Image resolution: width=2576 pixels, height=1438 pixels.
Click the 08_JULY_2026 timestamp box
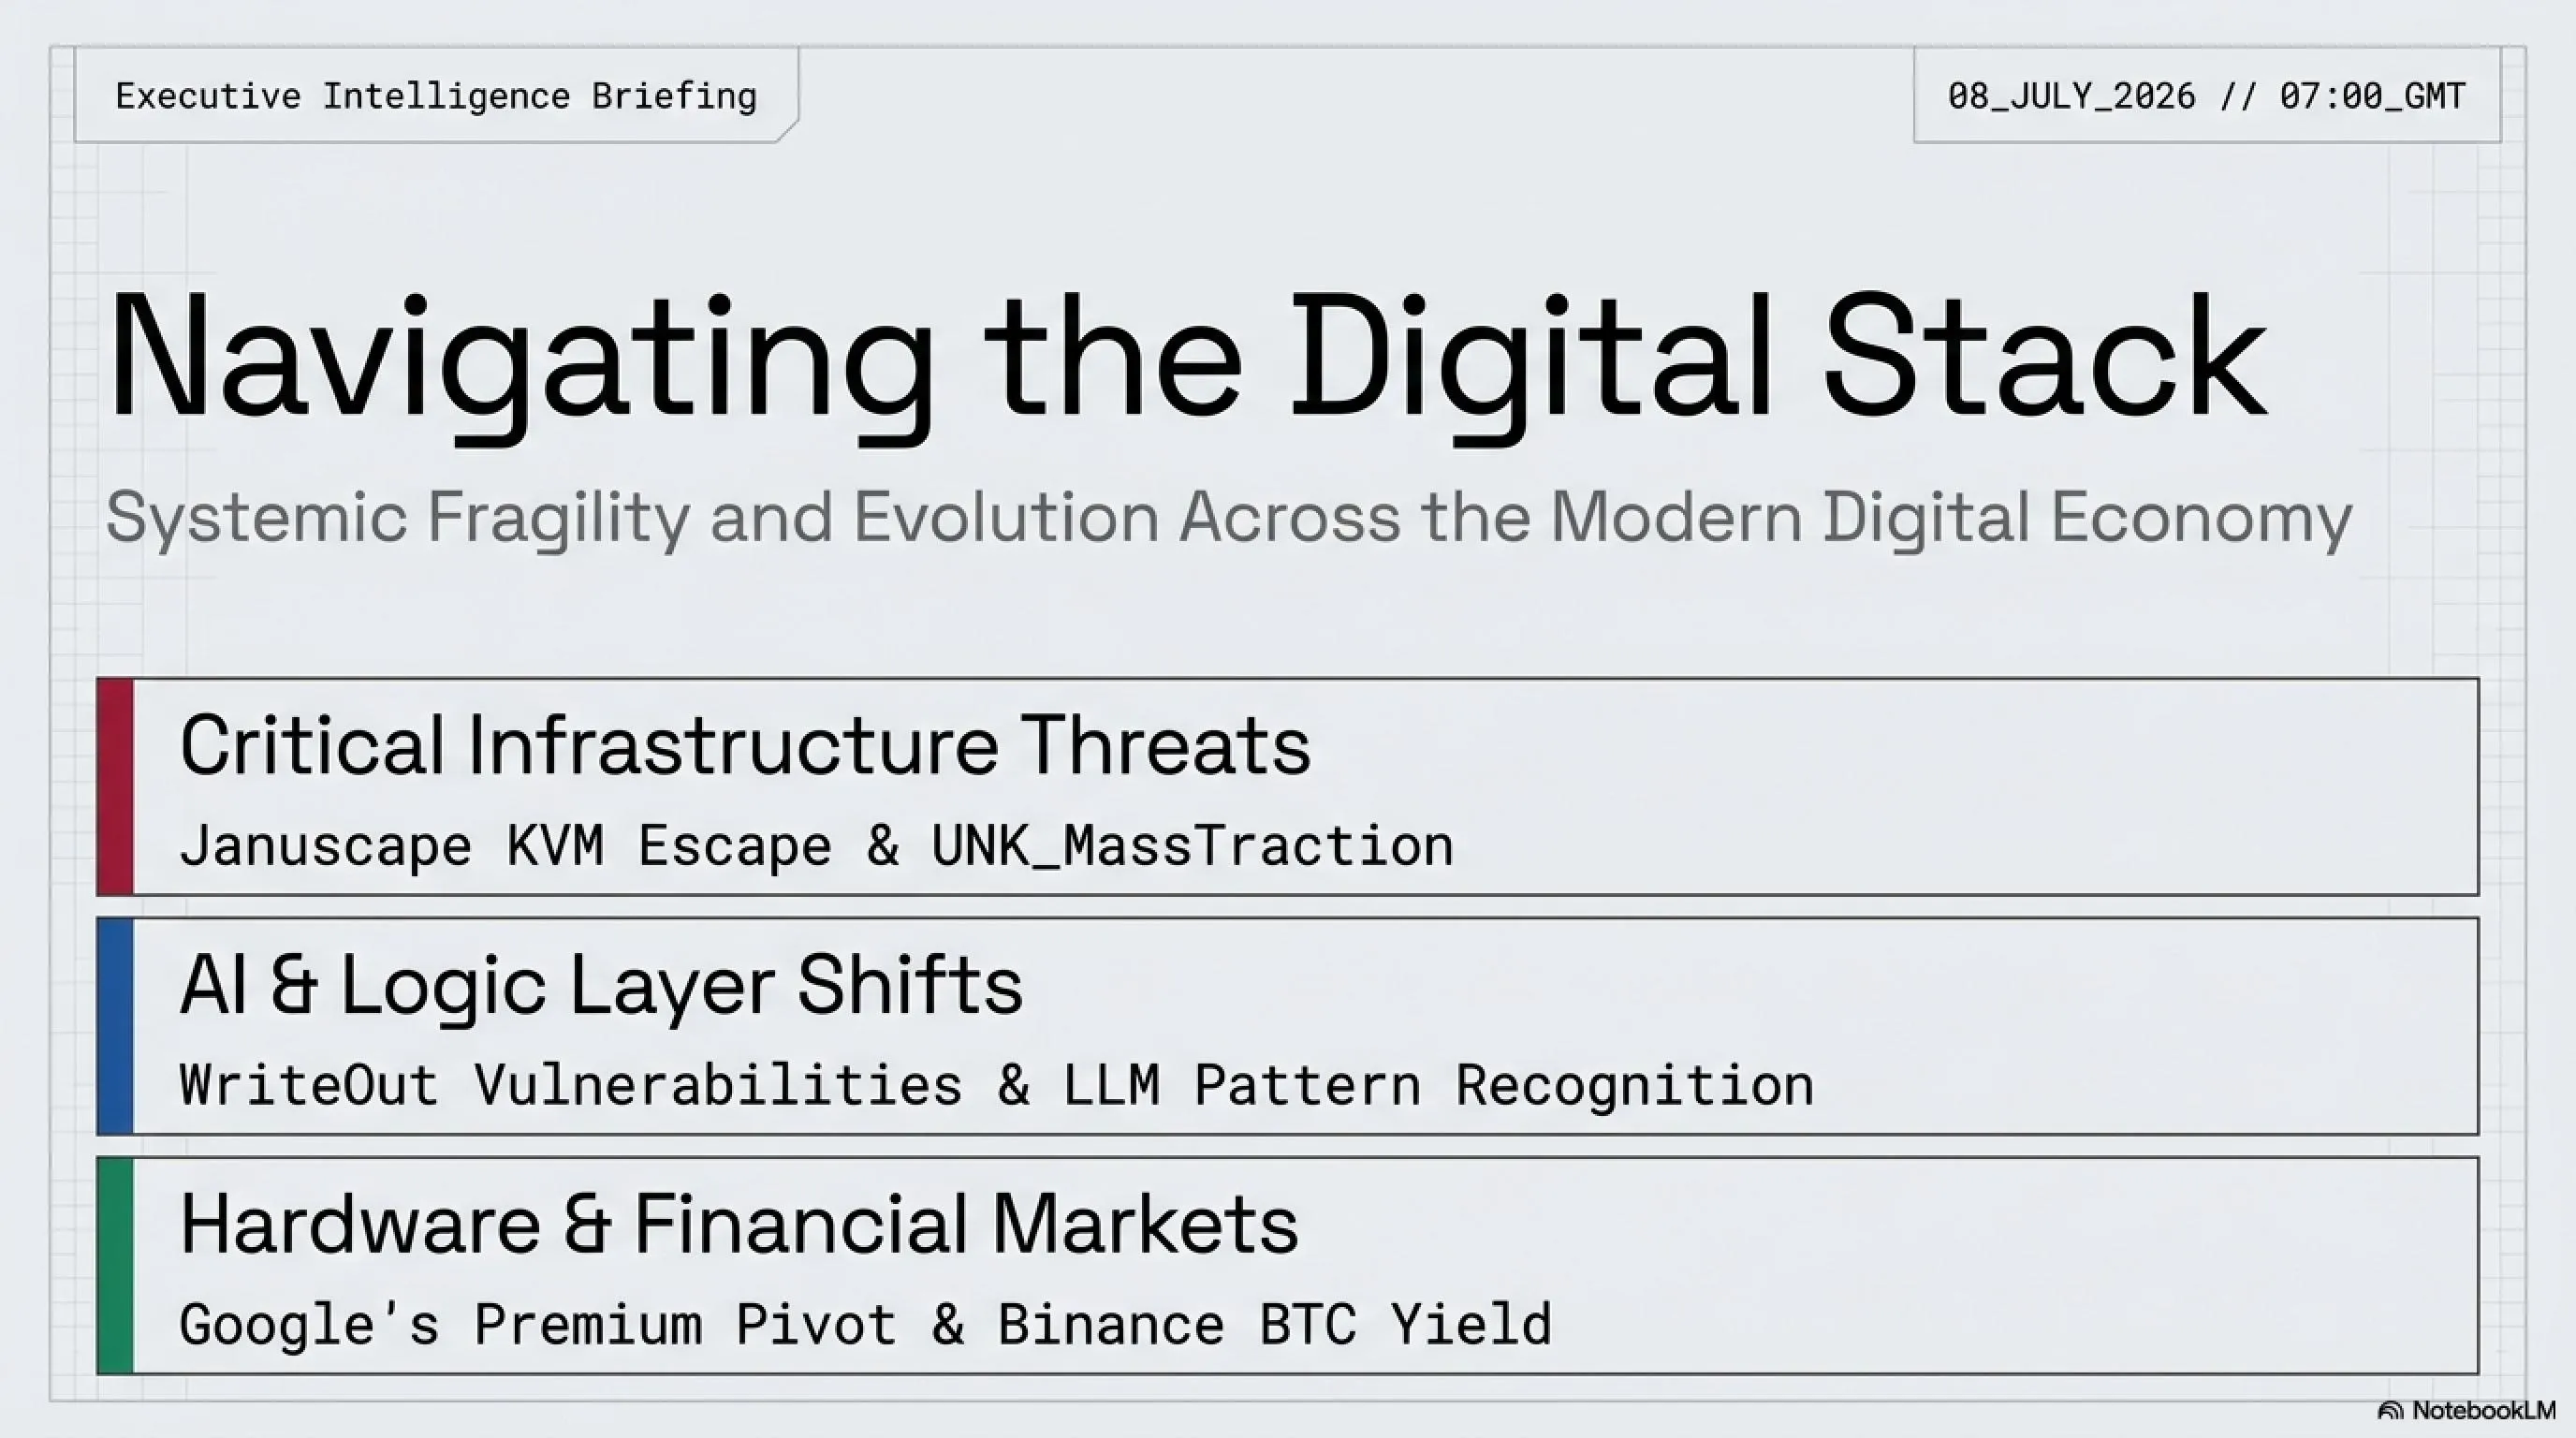[x=2206, y=96]
